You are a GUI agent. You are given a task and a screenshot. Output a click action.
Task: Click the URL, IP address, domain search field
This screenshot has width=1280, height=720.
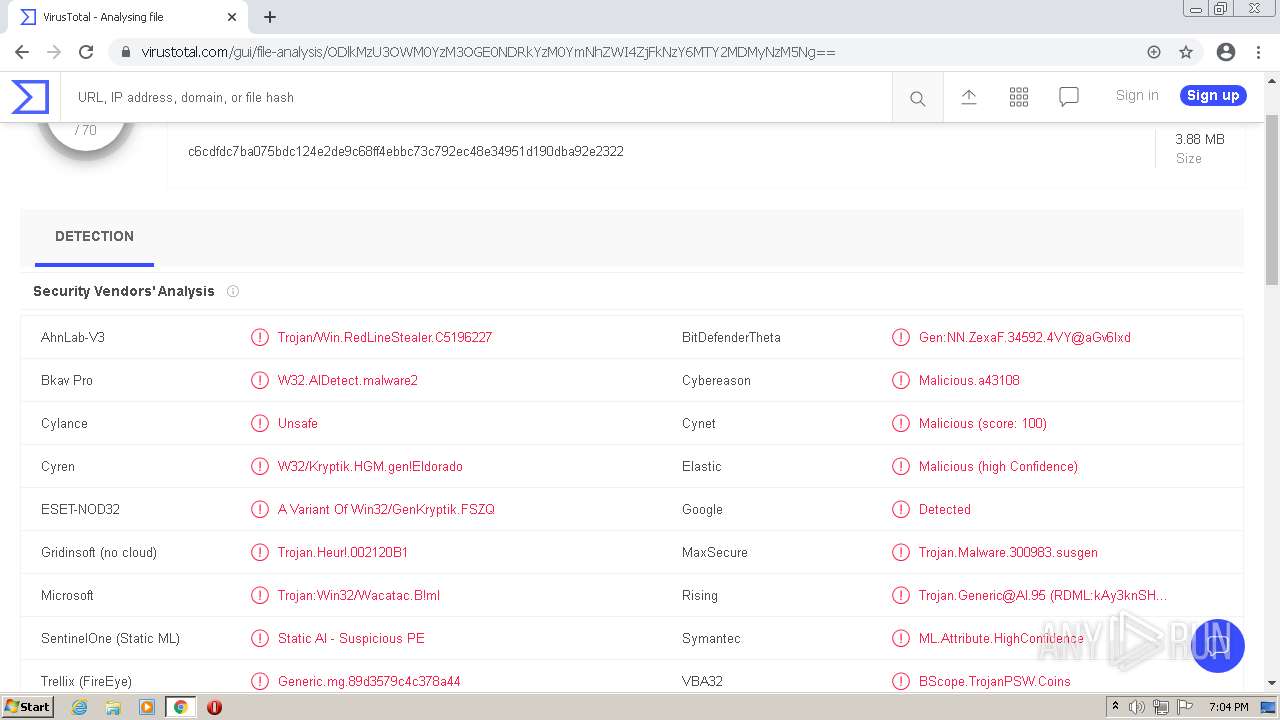click(x=476, y=97)
